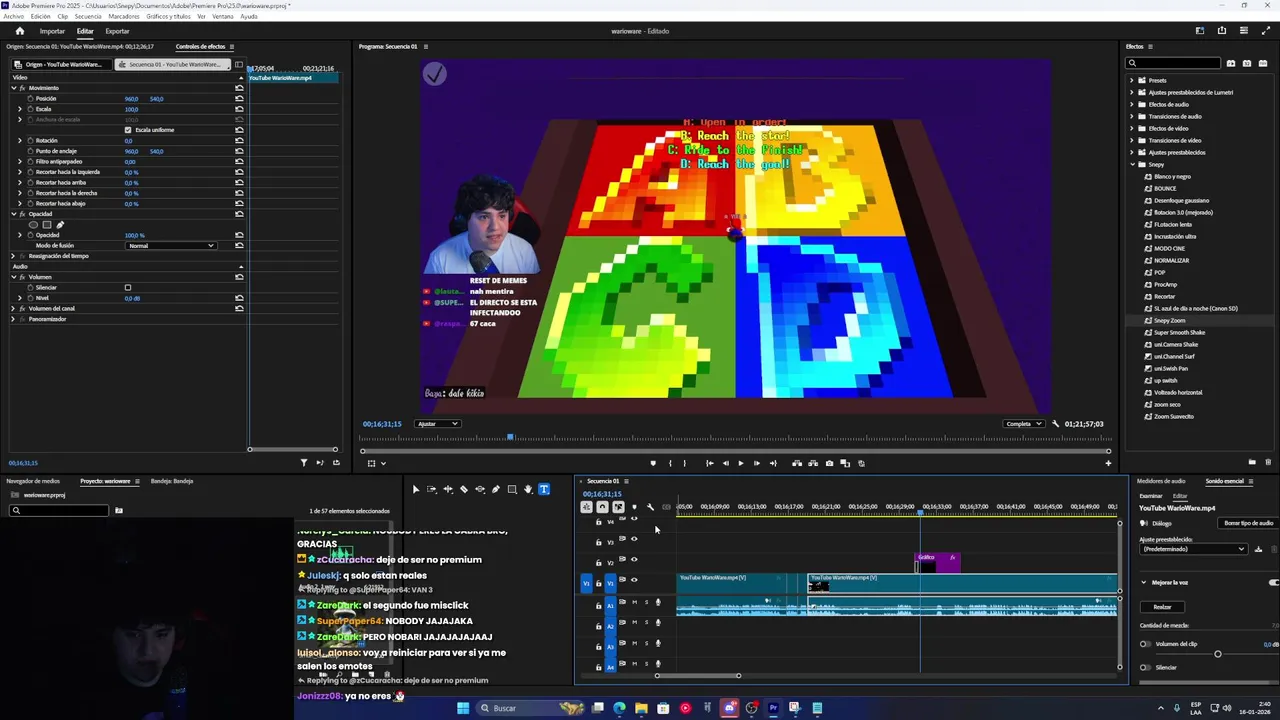Viewport: 1280px width, 720px height.
Task: Click Borrar tipo de audio button
Action: [x=1250, y=523]
